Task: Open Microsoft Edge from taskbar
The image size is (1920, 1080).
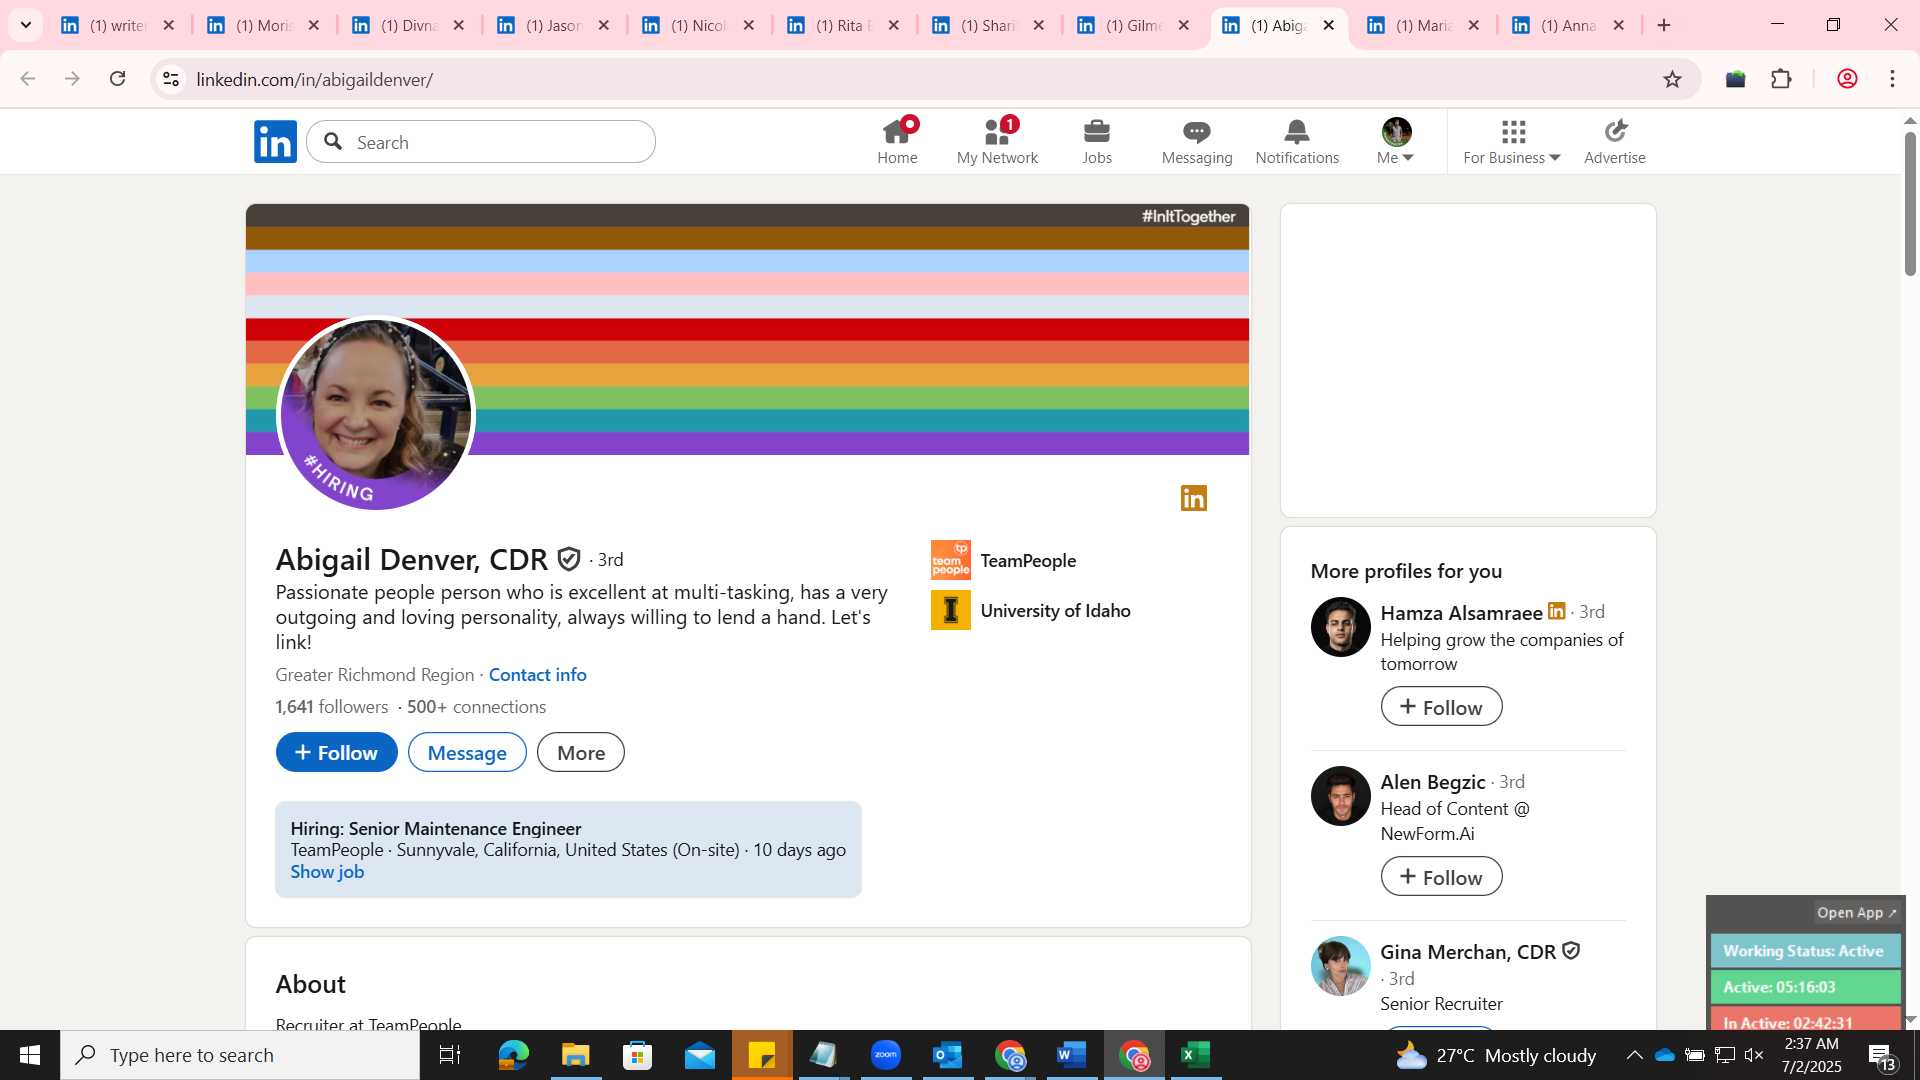Action: pos(513,1055)
